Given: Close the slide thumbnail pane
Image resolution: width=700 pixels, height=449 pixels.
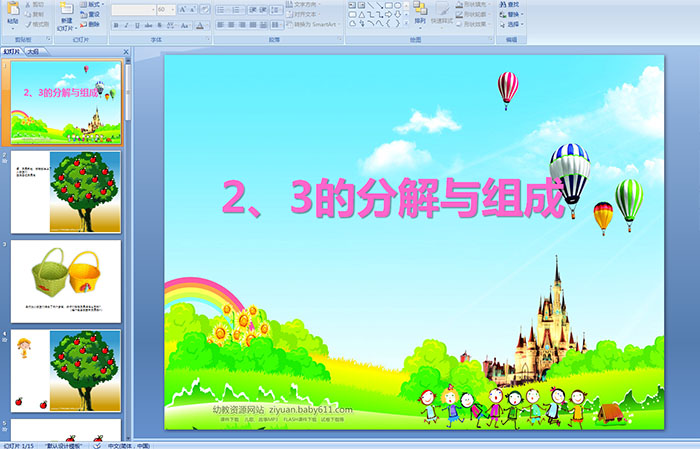Looking at the screenshot, I should pos(126,52).
